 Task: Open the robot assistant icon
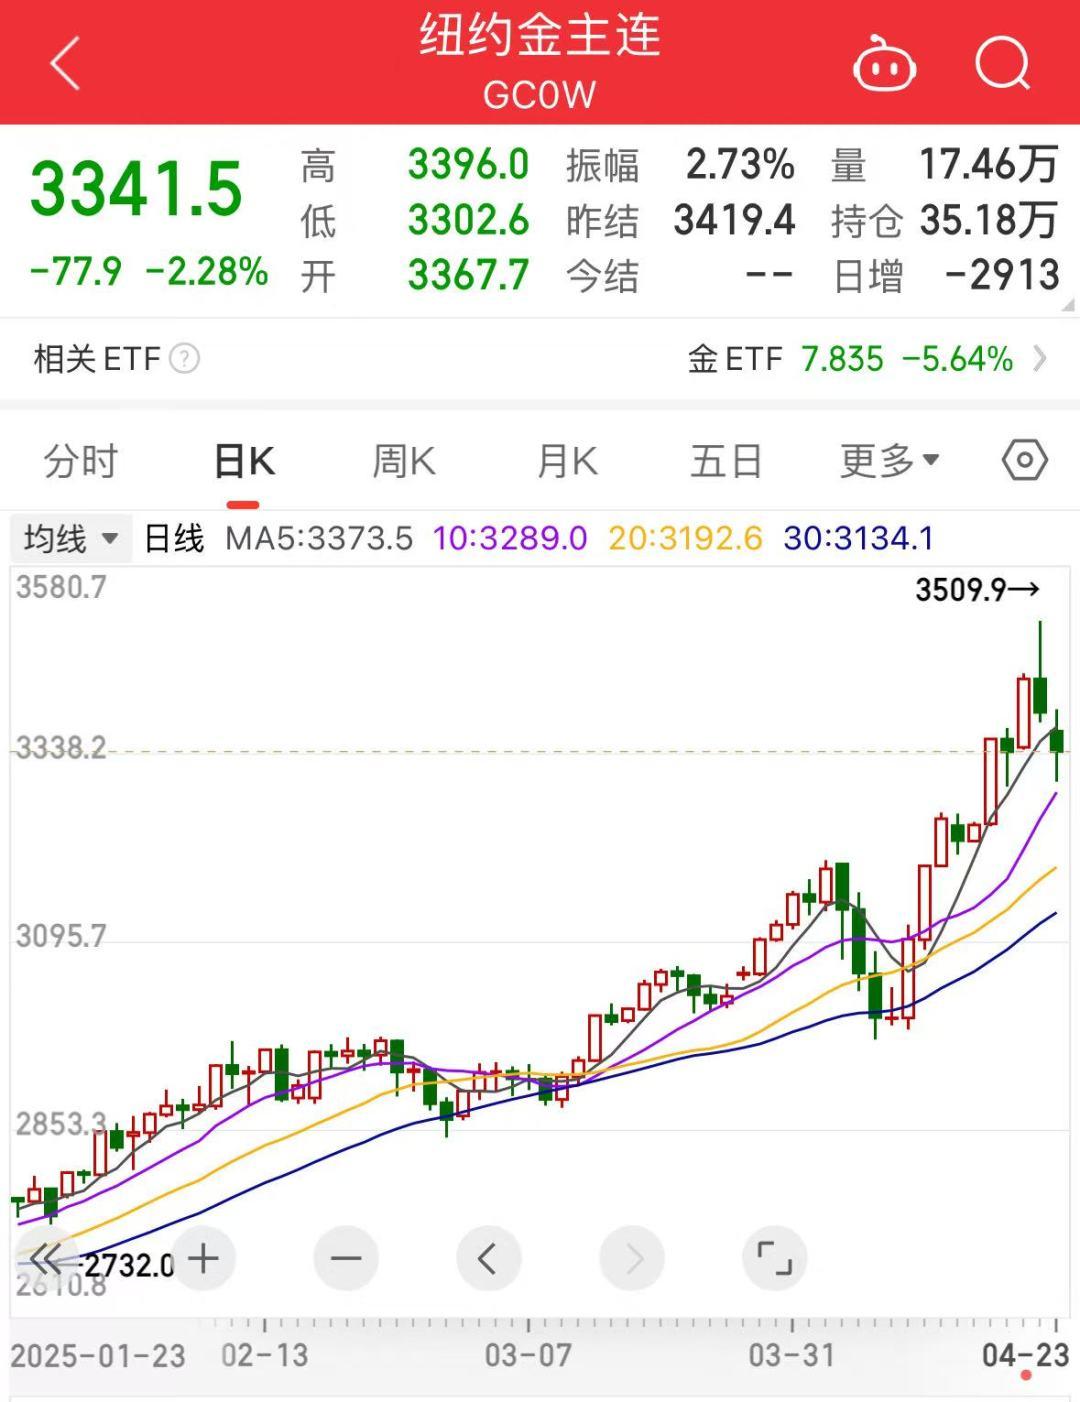coord(884,65)
